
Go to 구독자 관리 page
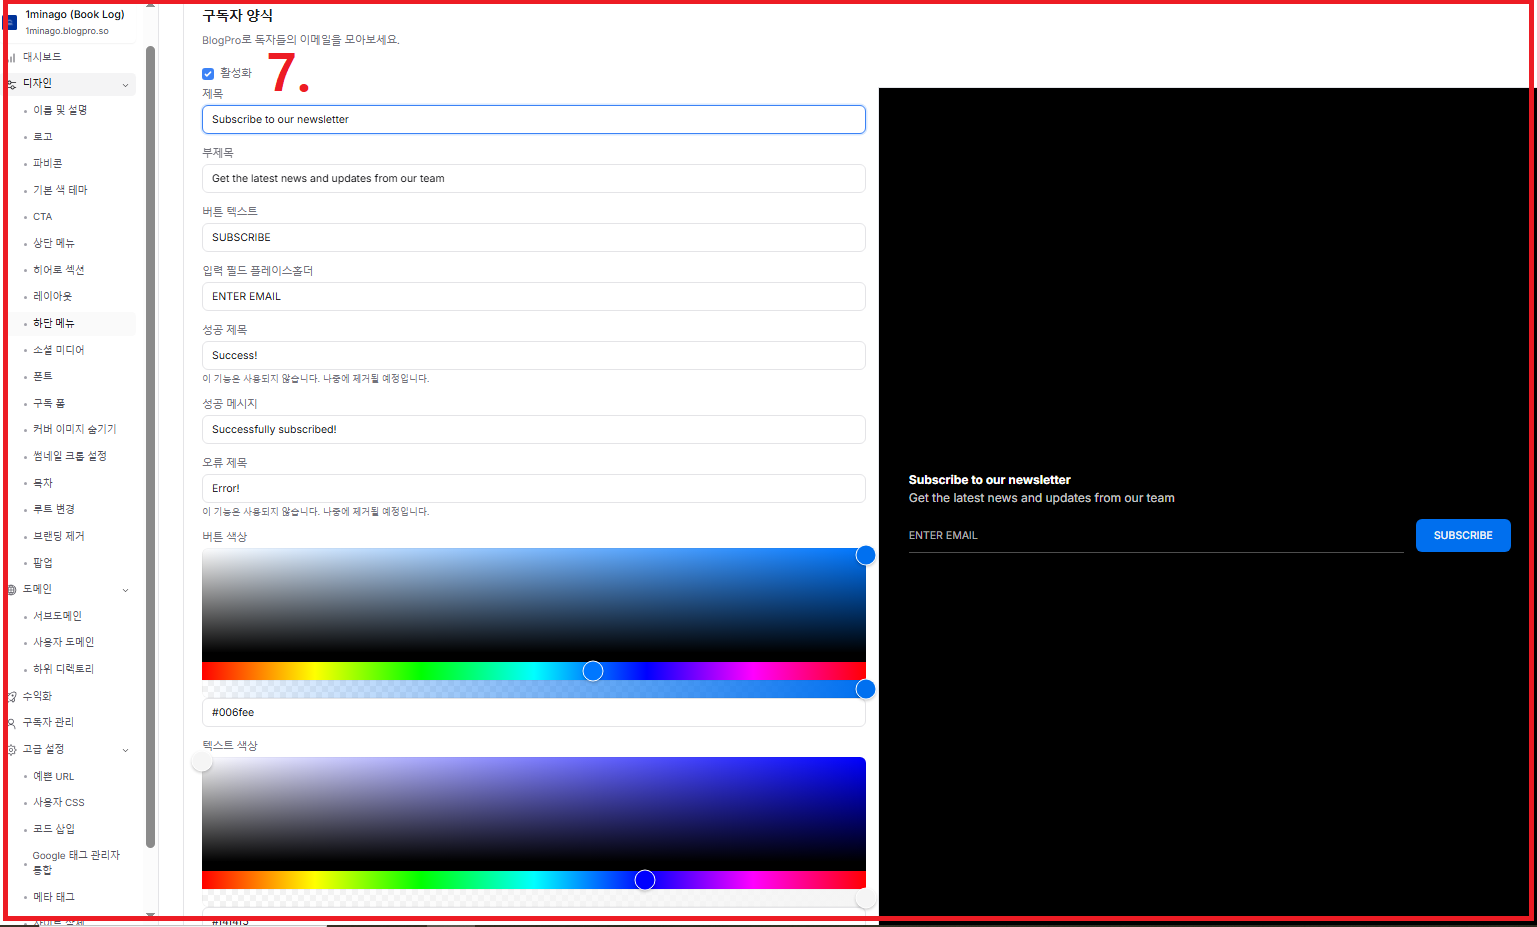(48, 722)
